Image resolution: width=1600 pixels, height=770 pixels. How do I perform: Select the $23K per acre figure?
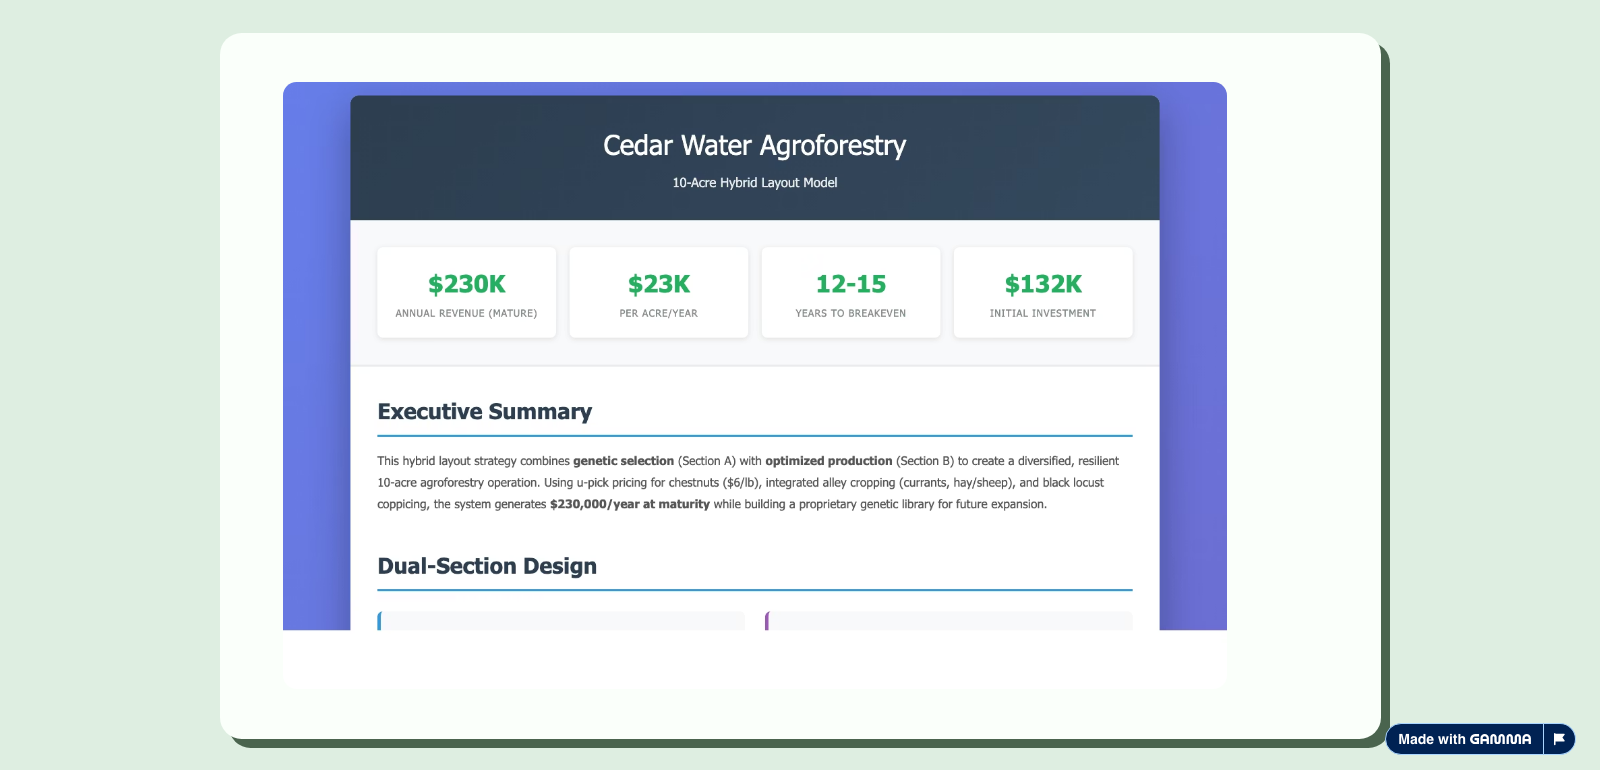(659, 284)
